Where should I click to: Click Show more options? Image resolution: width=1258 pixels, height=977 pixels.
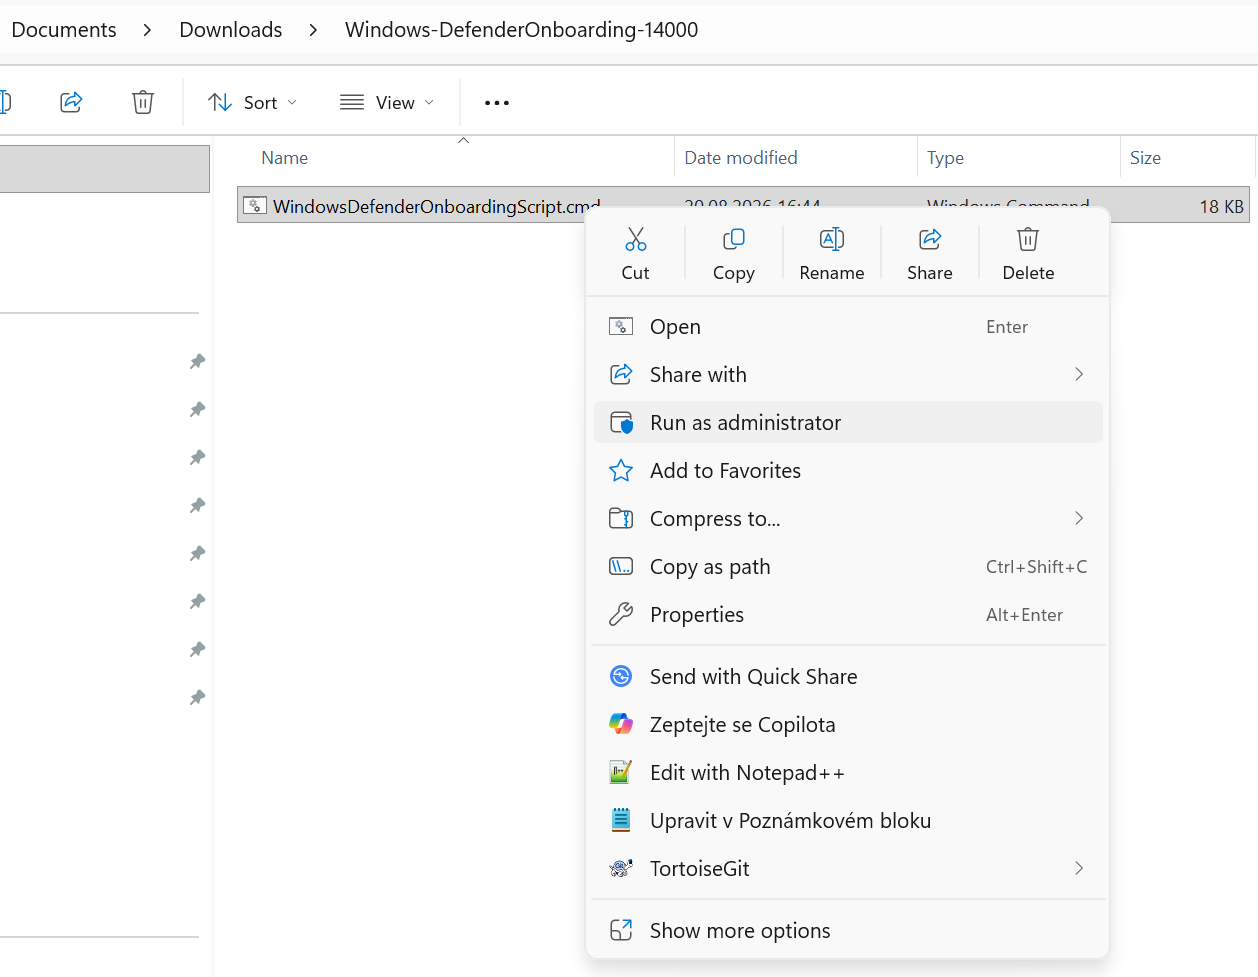click(848, 931)
